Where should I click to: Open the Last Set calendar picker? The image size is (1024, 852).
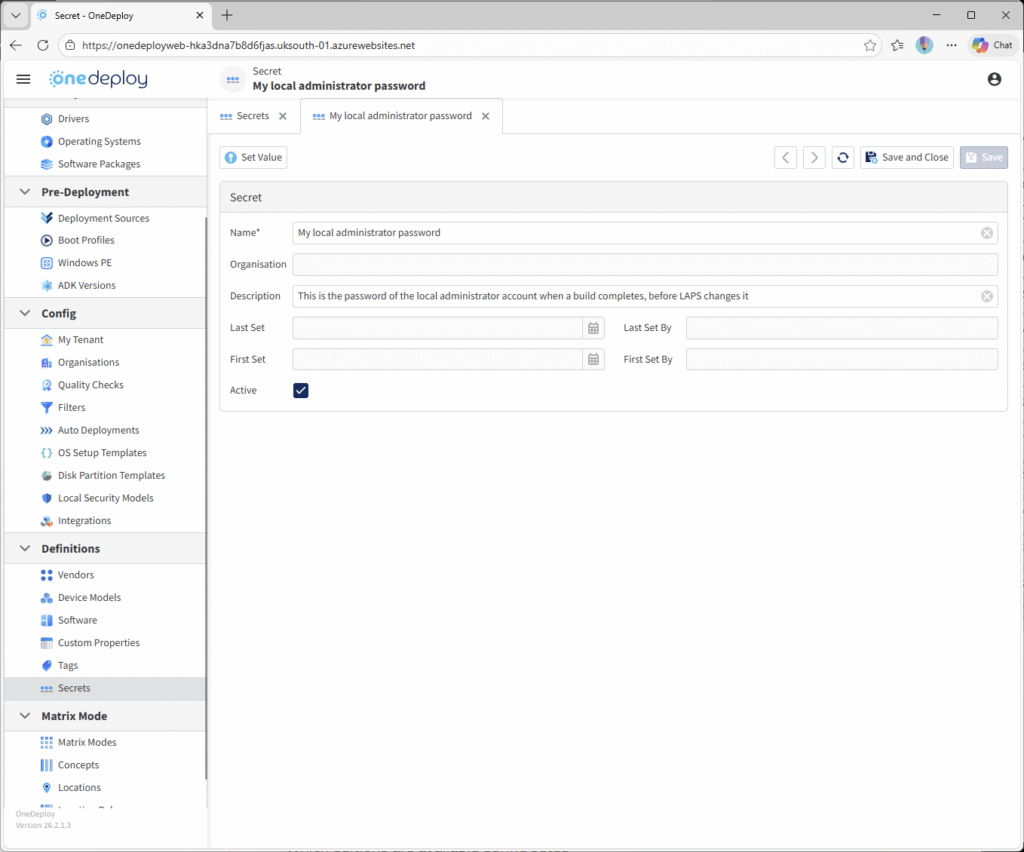593,328
